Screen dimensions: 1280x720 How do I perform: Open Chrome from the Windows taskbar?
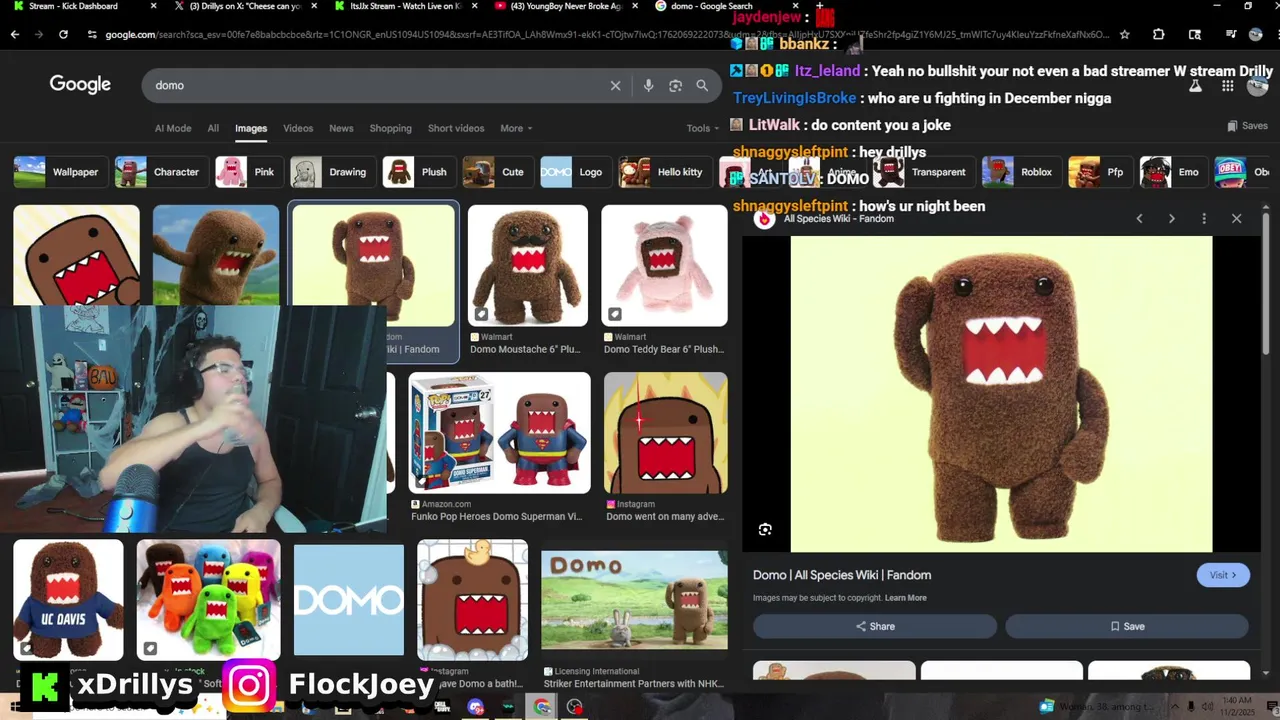[x=542, y=707]
